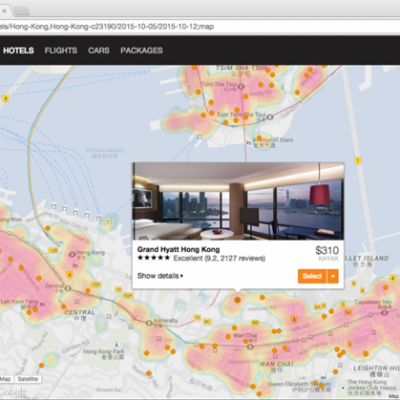
Task: Click the hotel marker left of Leighton Hill label
Action: (x=335, y=371)
